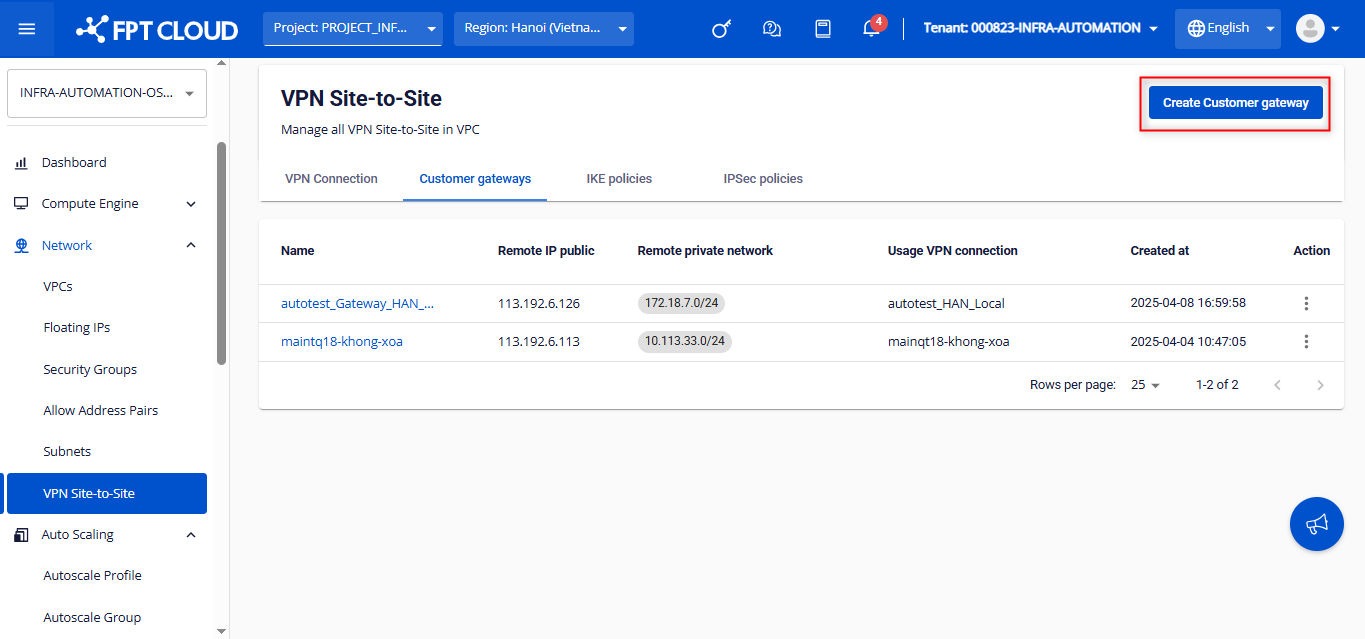Screen dimensions: 1365x639
Task: Open the hamburger navigation menu
Action: click(x=27, y=29)
